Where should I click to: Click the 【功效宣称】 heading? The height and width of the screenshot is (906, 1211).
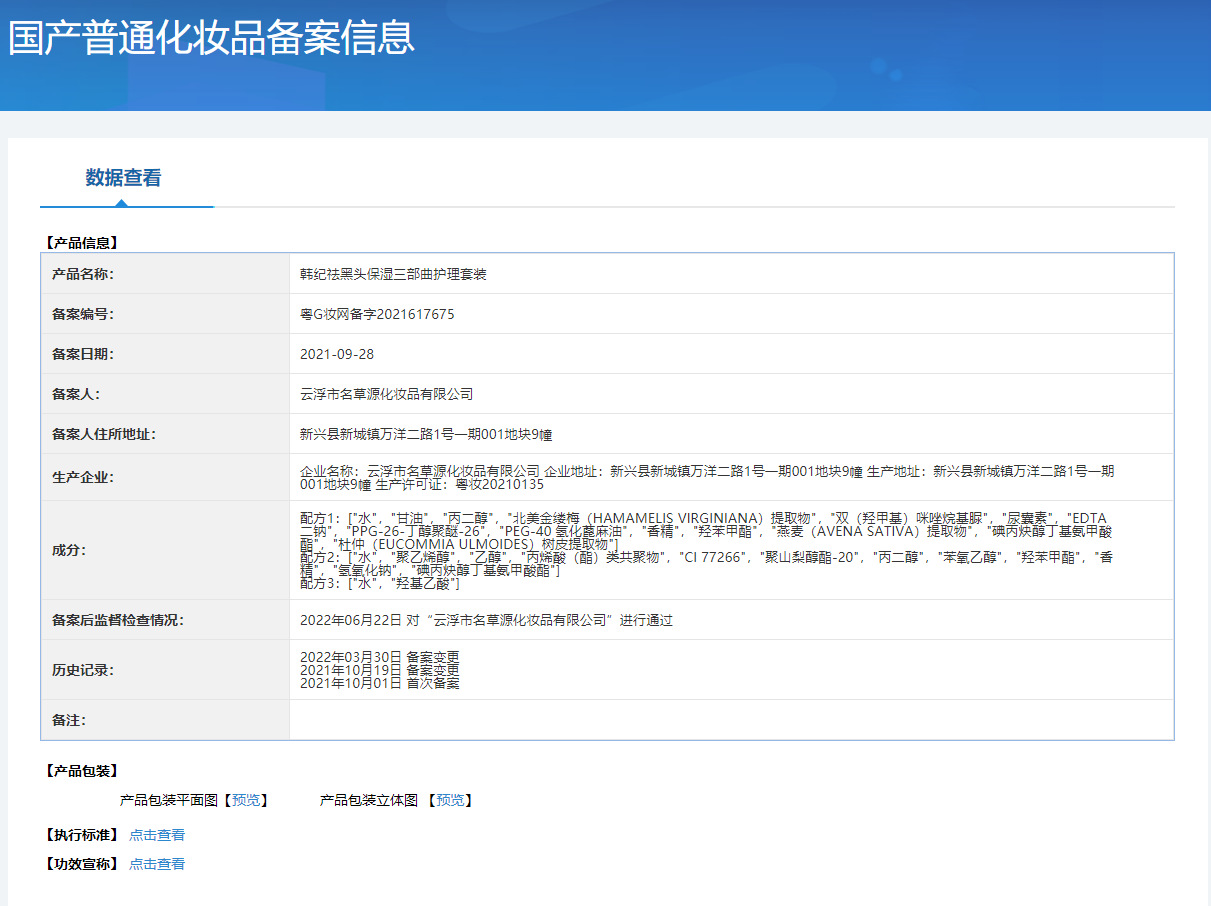pos(82,864)
